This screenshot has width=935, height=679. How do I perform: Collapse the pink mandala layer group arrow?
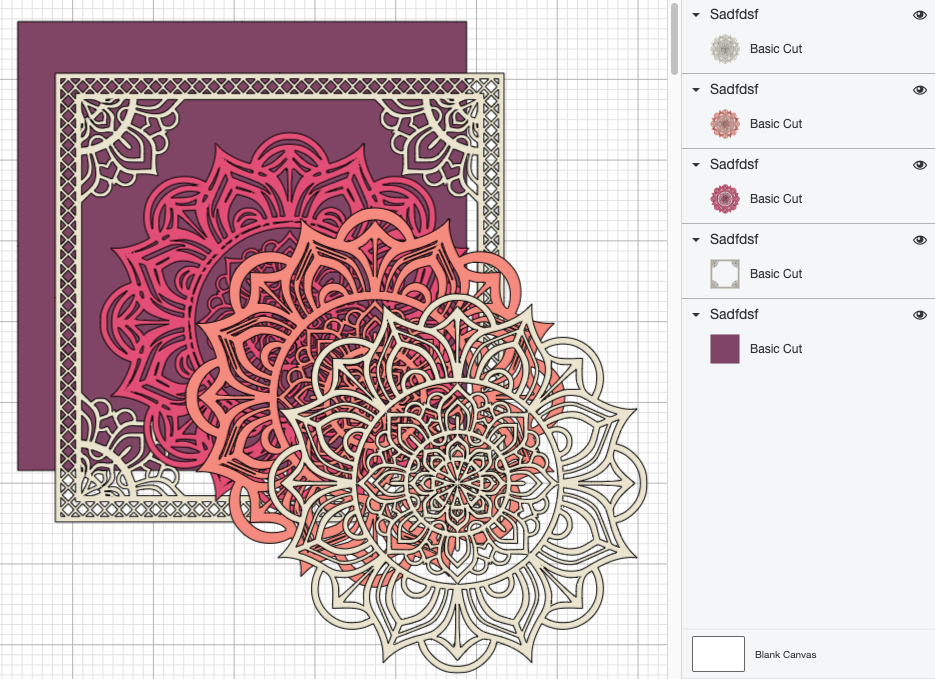(x=696, y=165)
